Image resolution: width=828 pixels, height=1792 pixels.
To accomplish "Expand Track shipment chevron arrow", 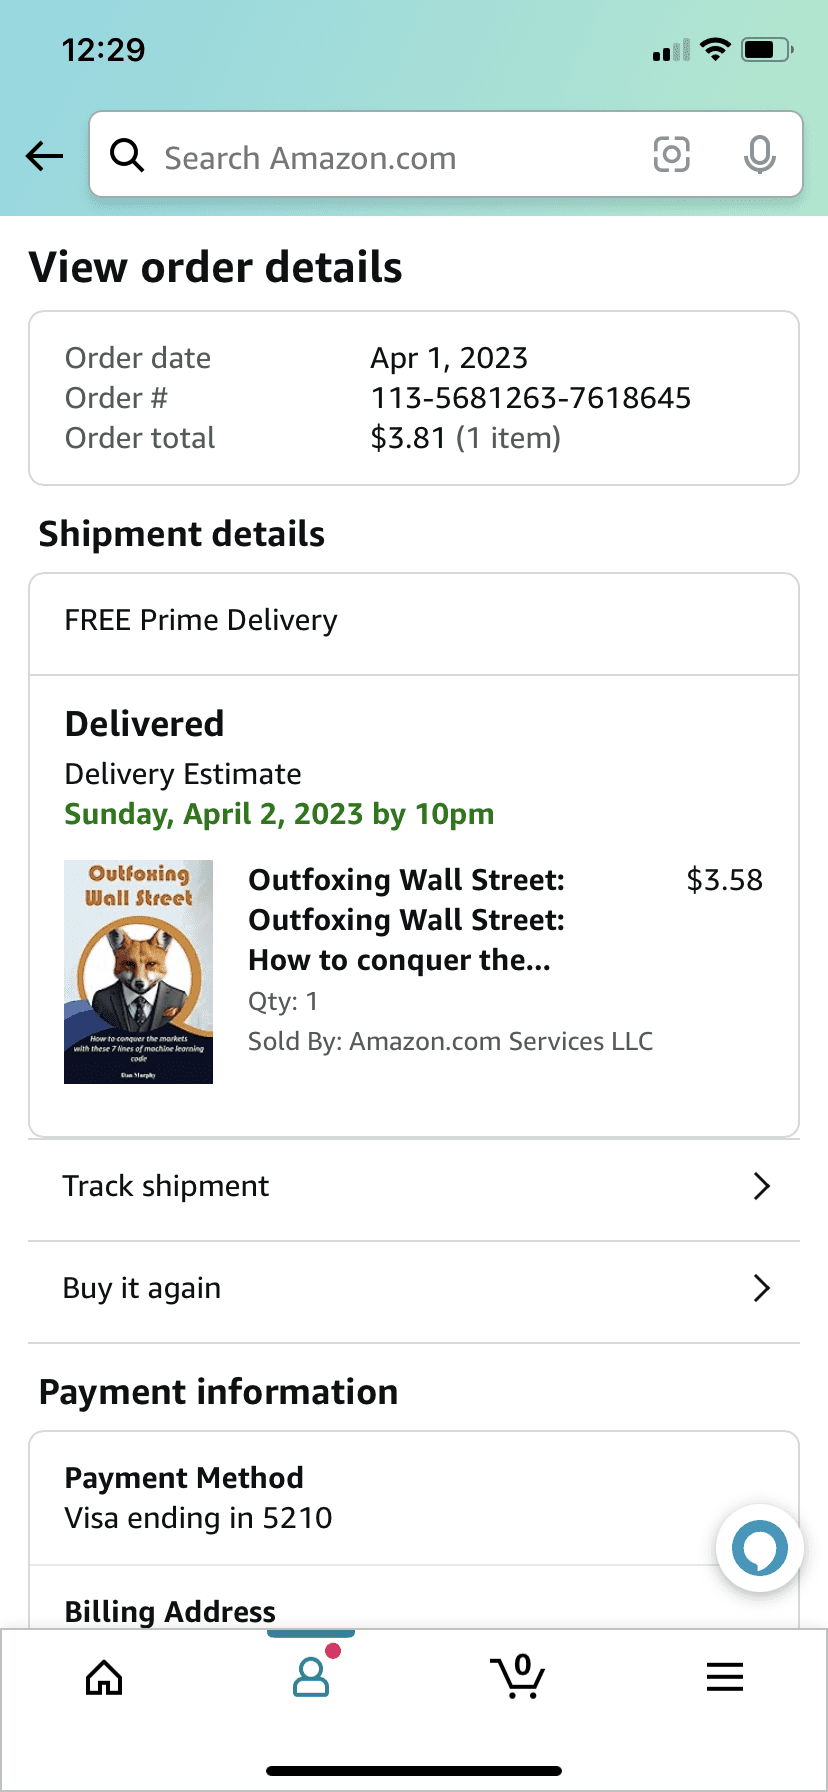I will [762, 1186].
